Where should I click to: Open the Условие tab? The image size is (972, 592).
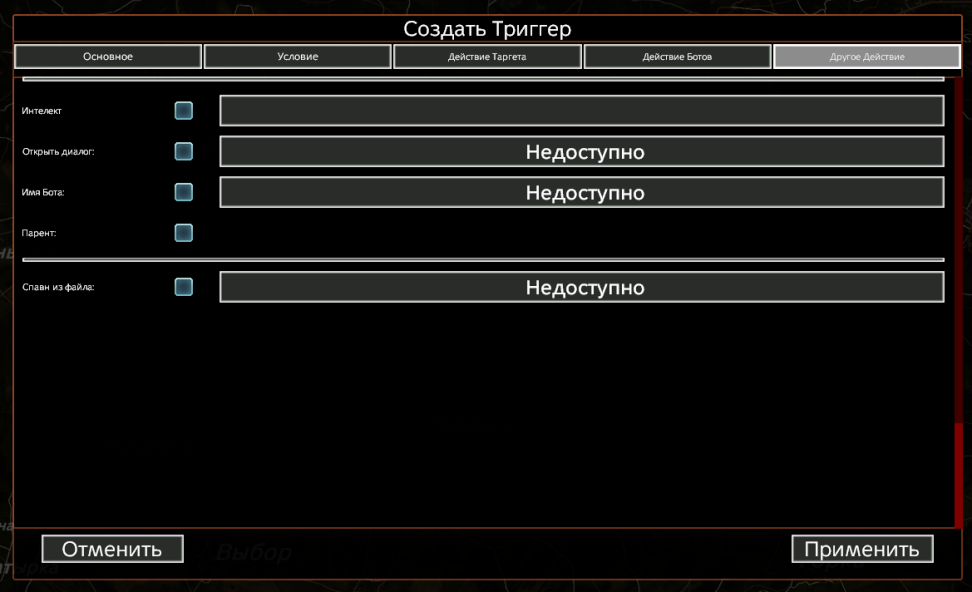click(298, 57)
